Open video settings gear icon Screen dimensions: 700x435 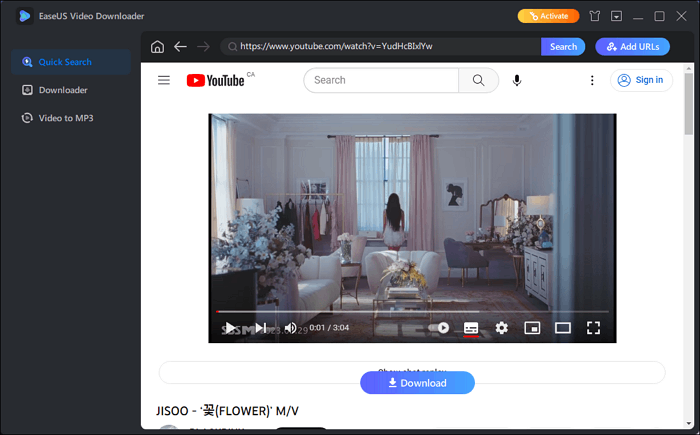(x=502, y=328)
